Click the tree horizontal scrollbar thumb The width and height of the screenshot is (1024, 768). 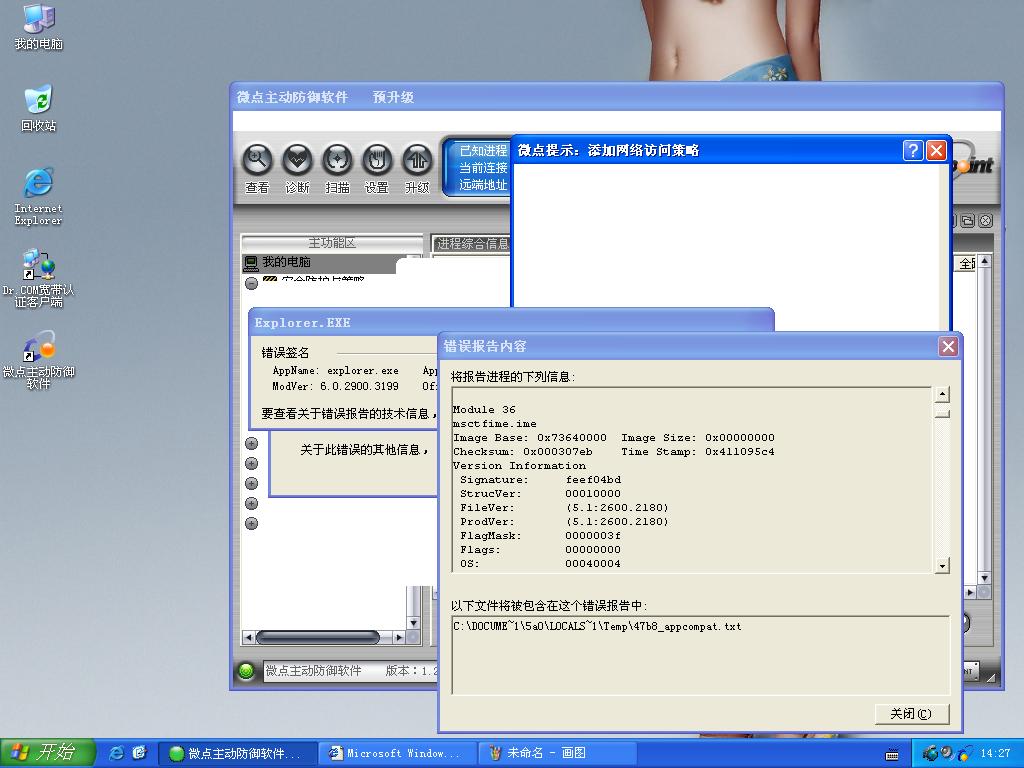pos(318,637)
